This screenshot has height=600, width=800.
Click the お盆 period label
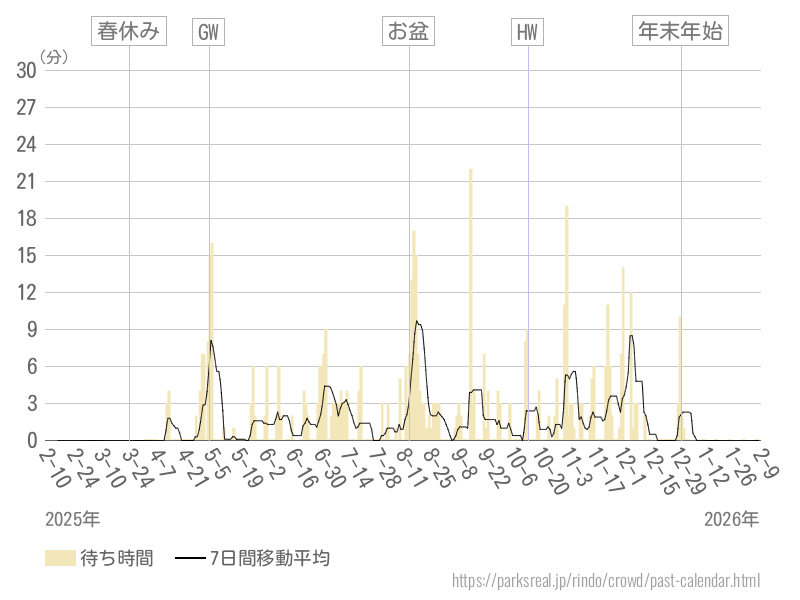[408, 31]
